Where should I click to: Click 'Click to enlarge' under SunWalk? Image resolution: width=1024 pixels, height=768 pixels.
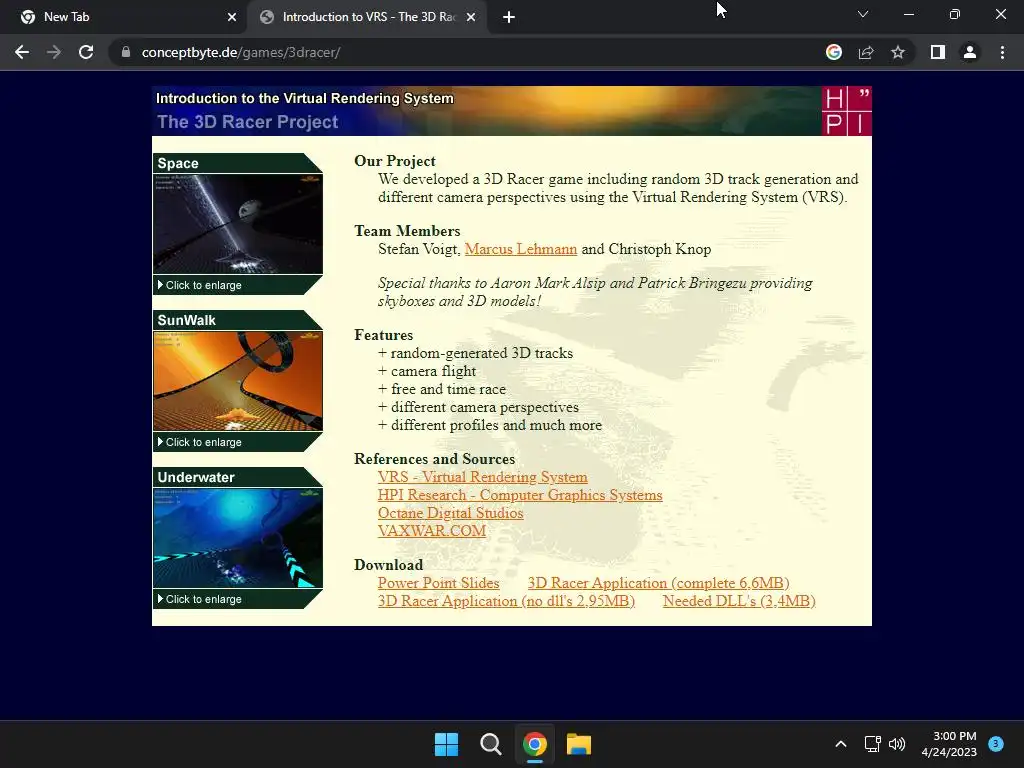coord(203,442)
